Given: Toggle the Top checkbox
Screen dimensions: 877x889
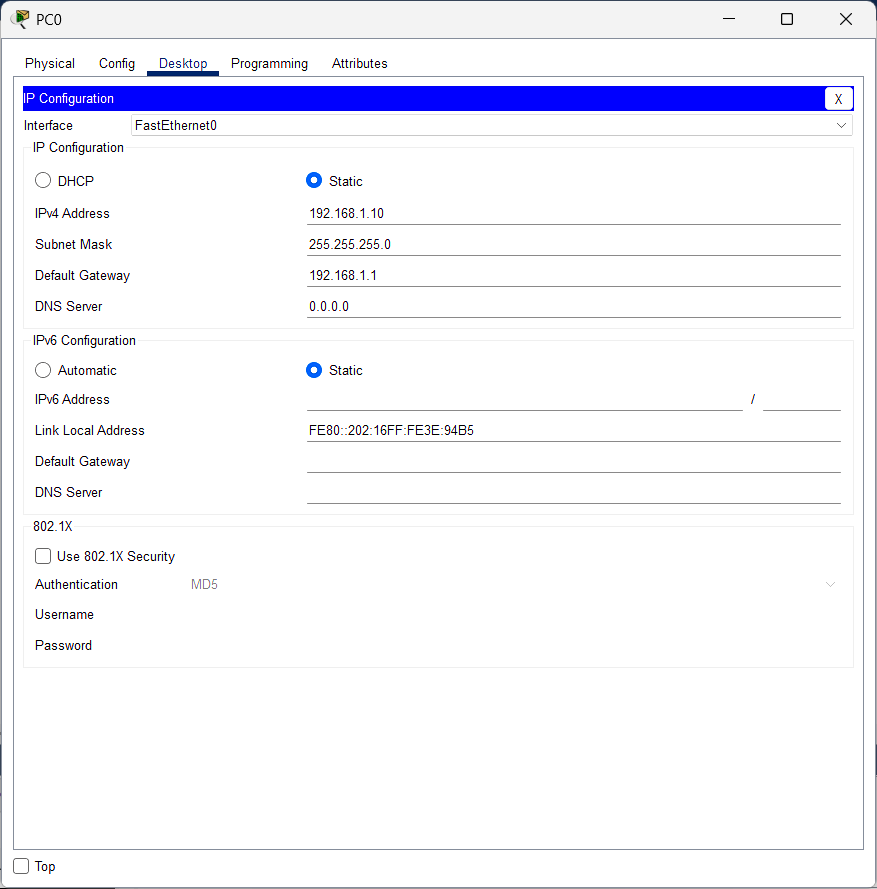Looking at the screenshot, I should [x=21, y=866].
